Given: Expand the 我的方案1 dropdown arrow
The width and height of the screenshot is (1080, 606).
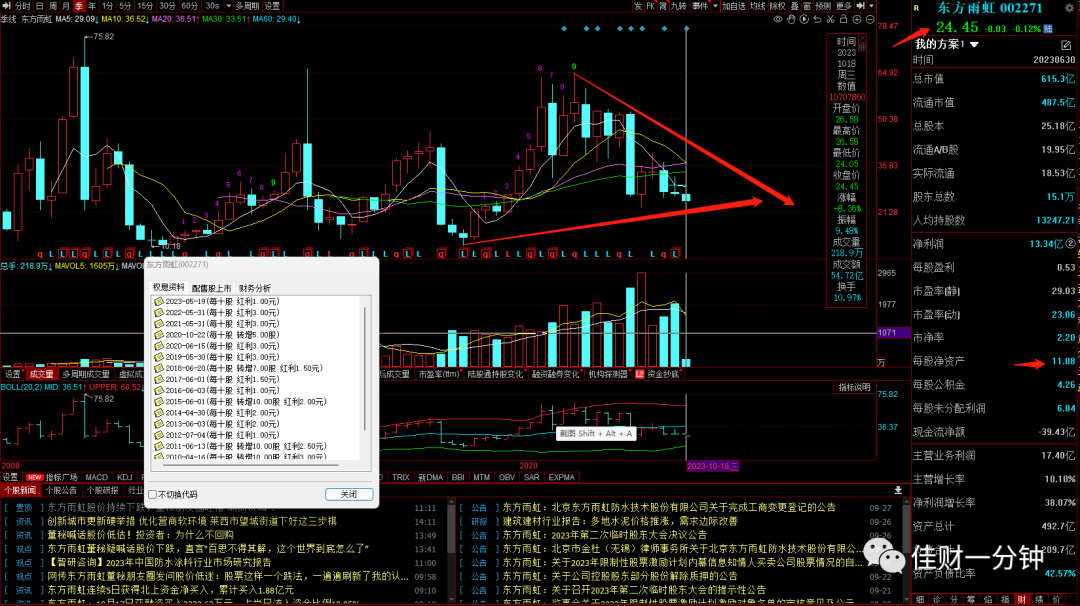Looking at the screenshot, I should (975, 45).
